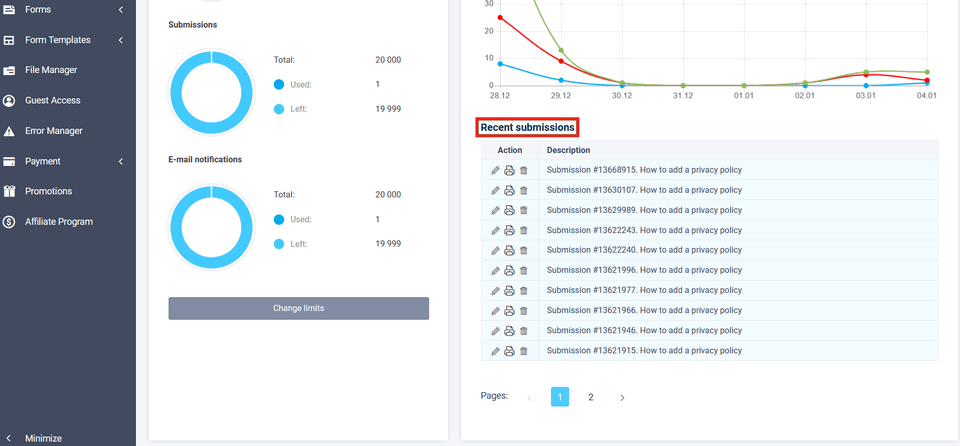Image resolution: width=960 pixels, height=446 pixels.
Task: Open the Affiliate Program section
Action: [x=58, y=222]
